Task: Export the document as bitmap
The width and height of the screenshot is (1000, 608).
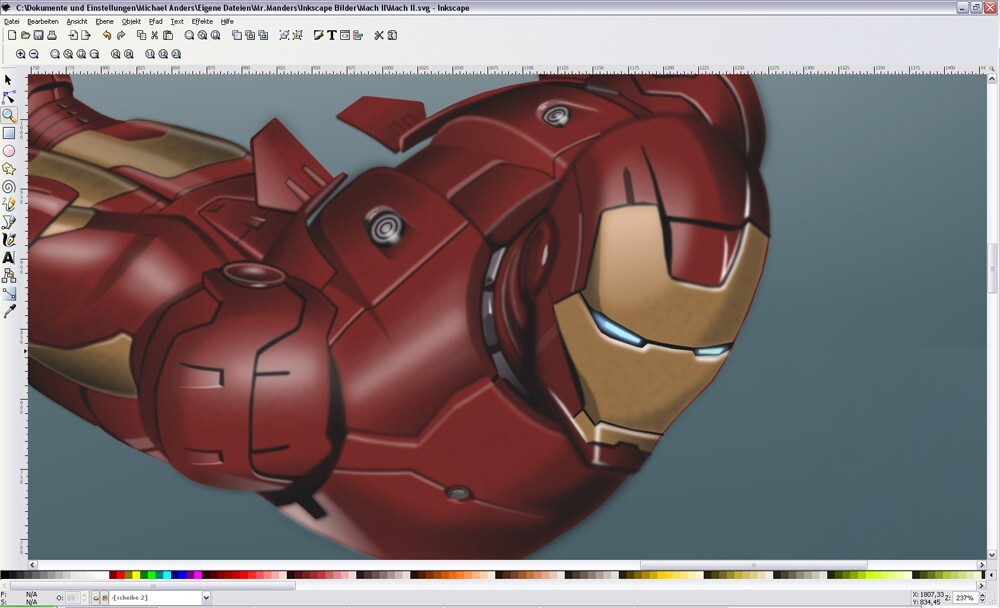Action: [x=85, y=36]
